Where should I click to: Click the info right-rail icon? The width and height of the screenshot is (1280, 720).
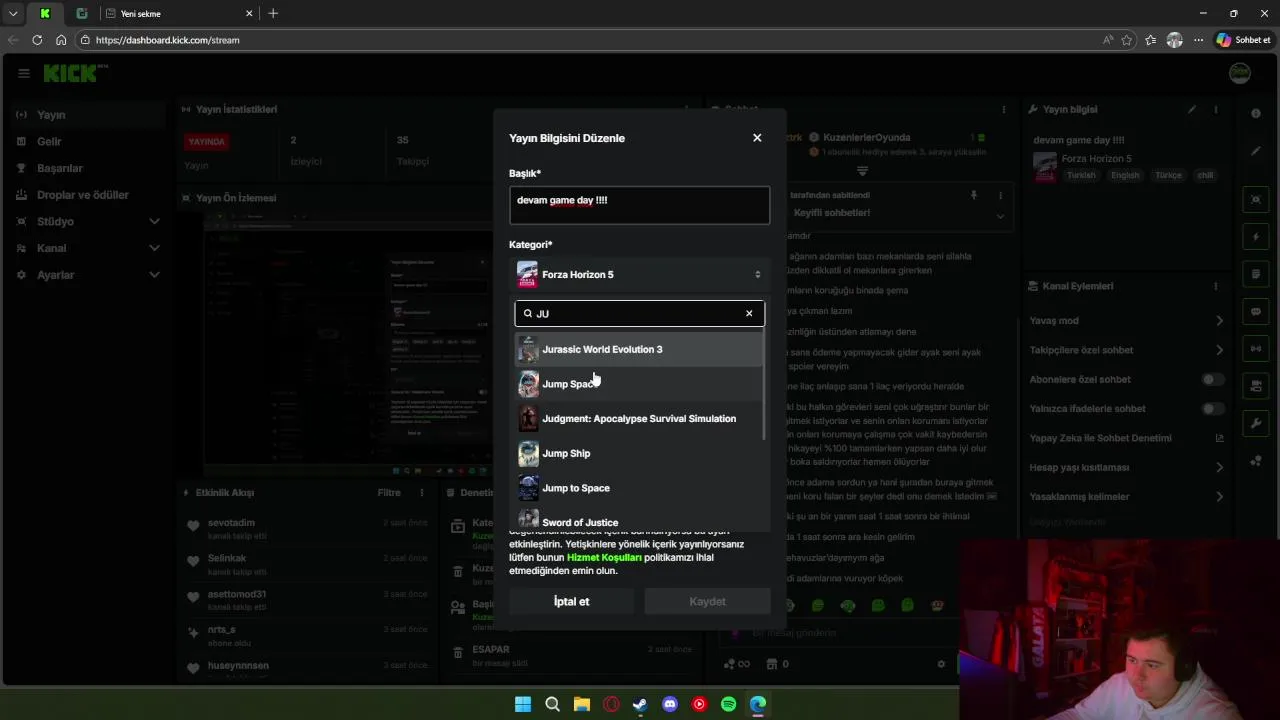[x=1256, y=114]
